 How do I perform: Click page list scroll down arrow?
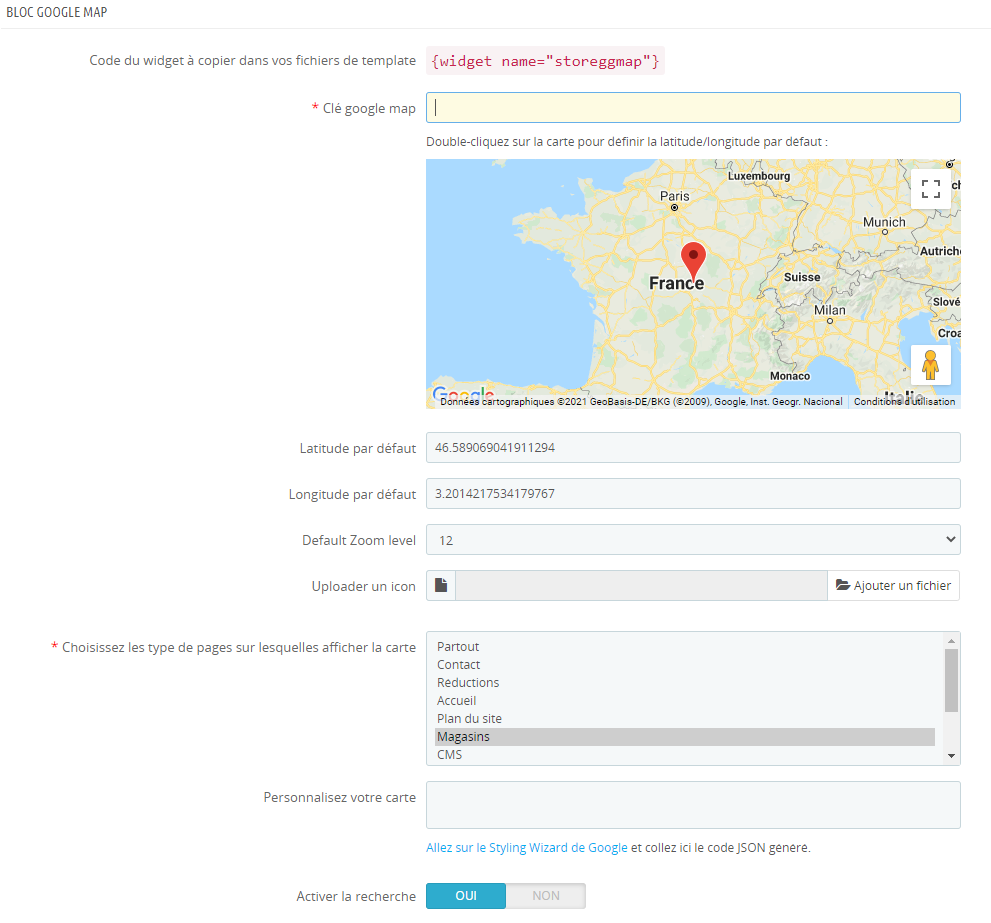[951, 756]
